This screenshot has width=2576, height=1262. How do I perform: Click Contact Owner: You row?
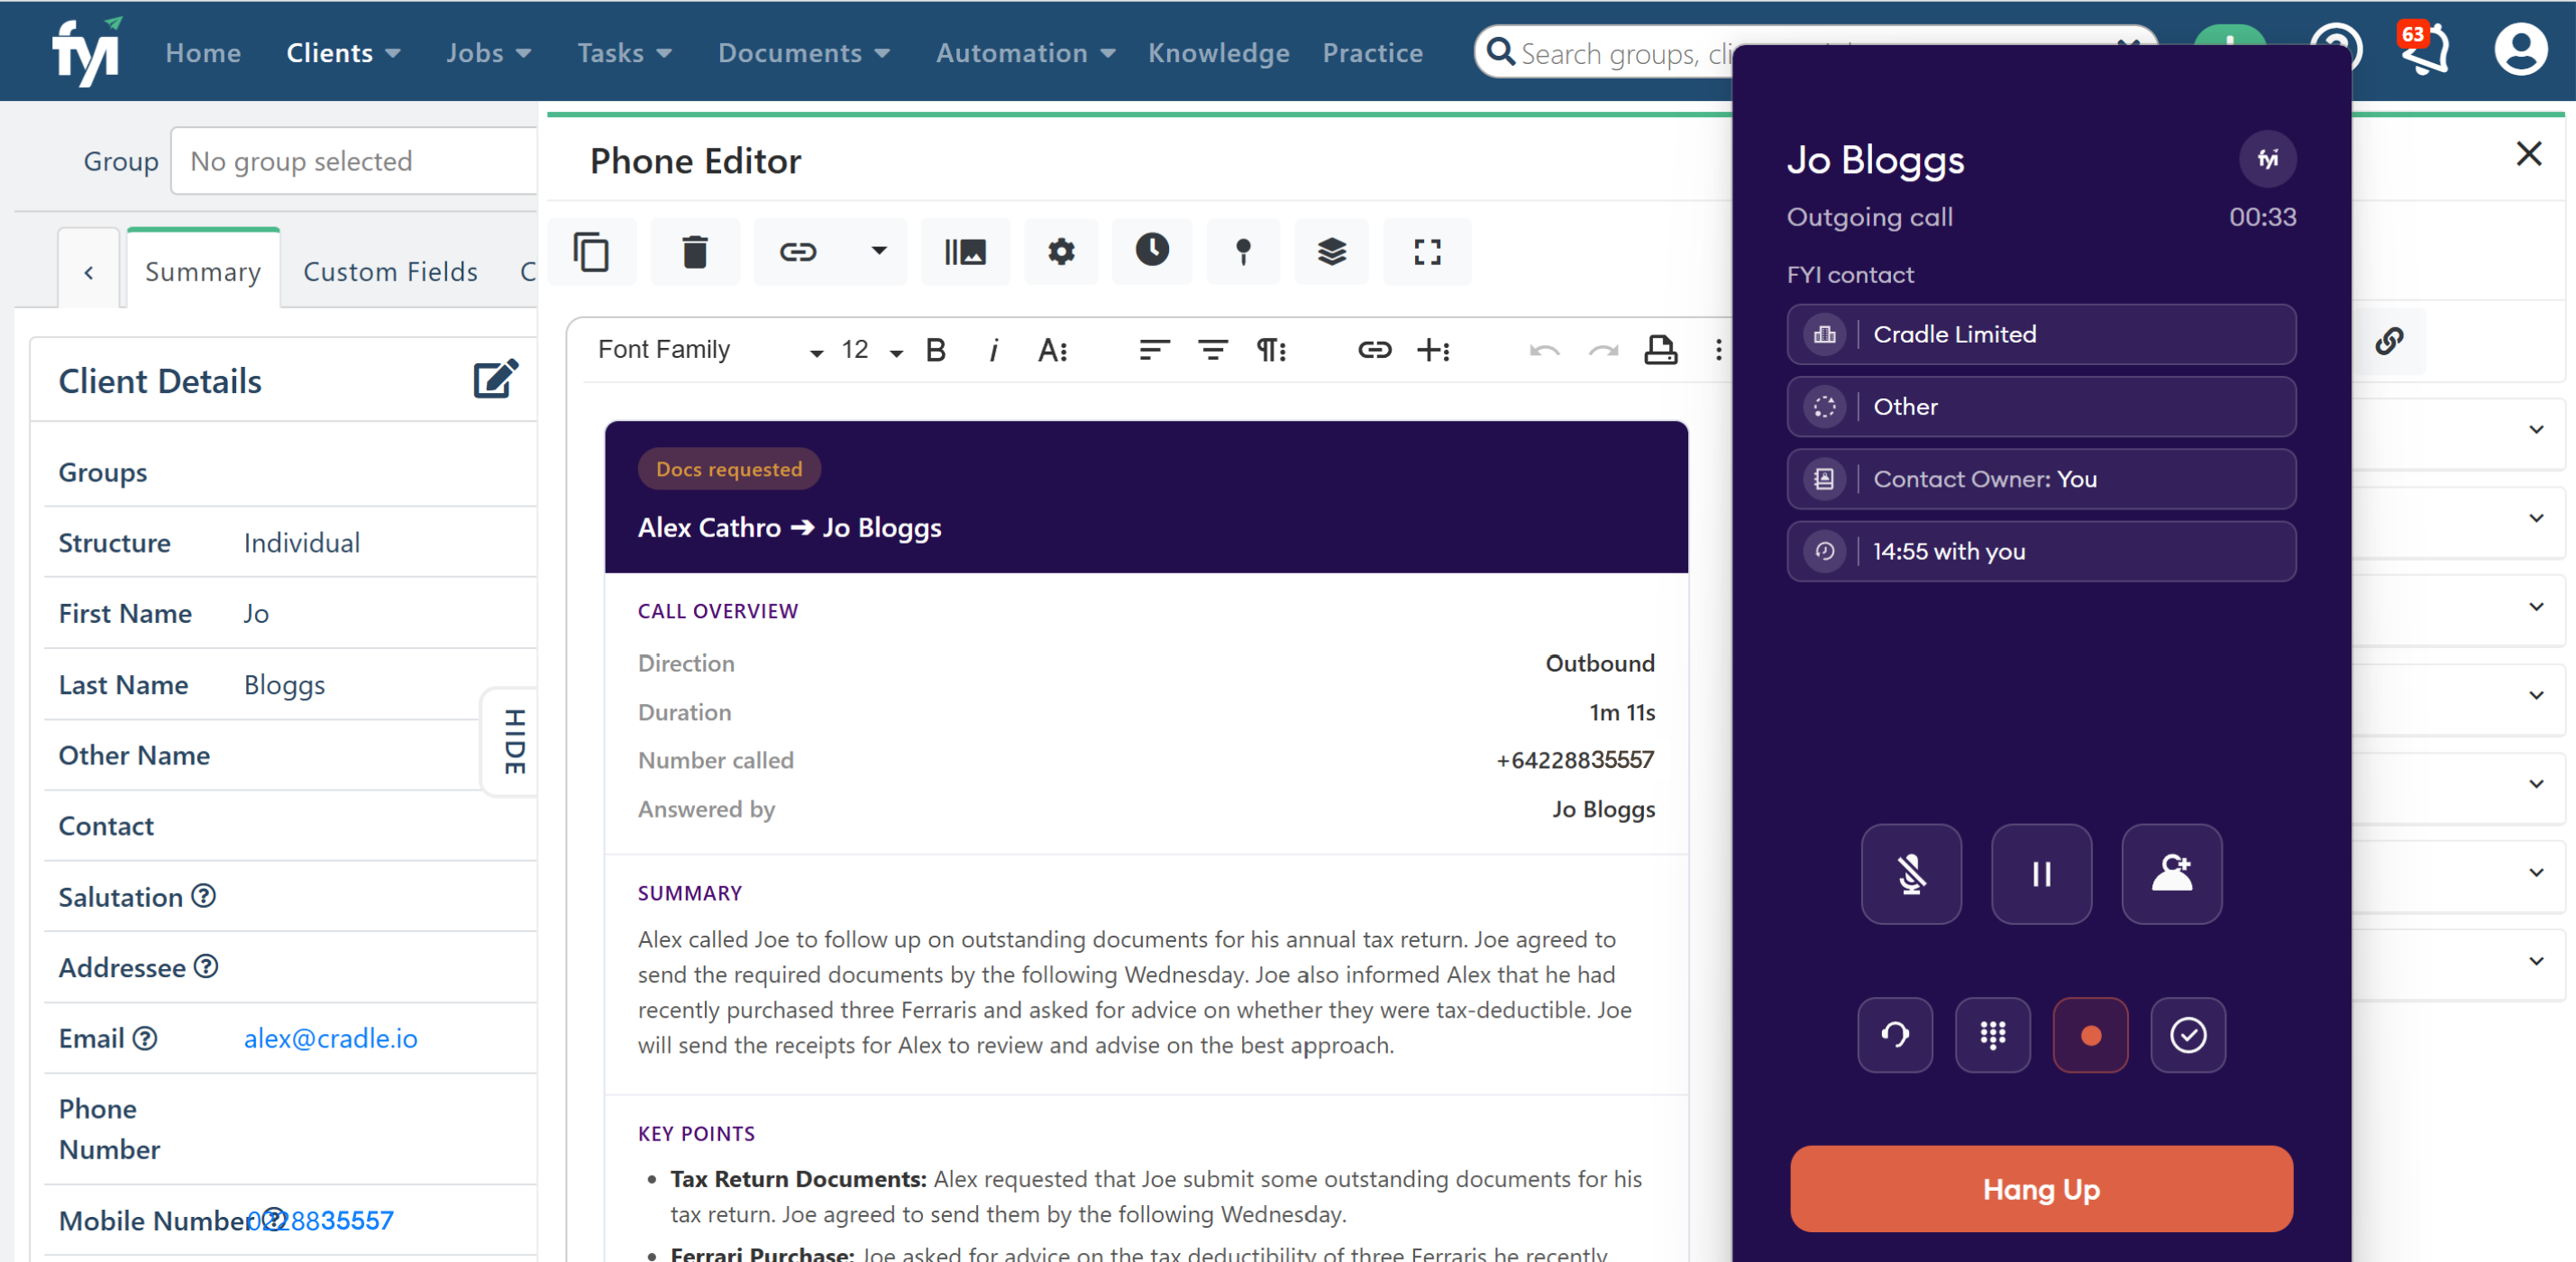pyautogui.click(x=2041, y=479)
